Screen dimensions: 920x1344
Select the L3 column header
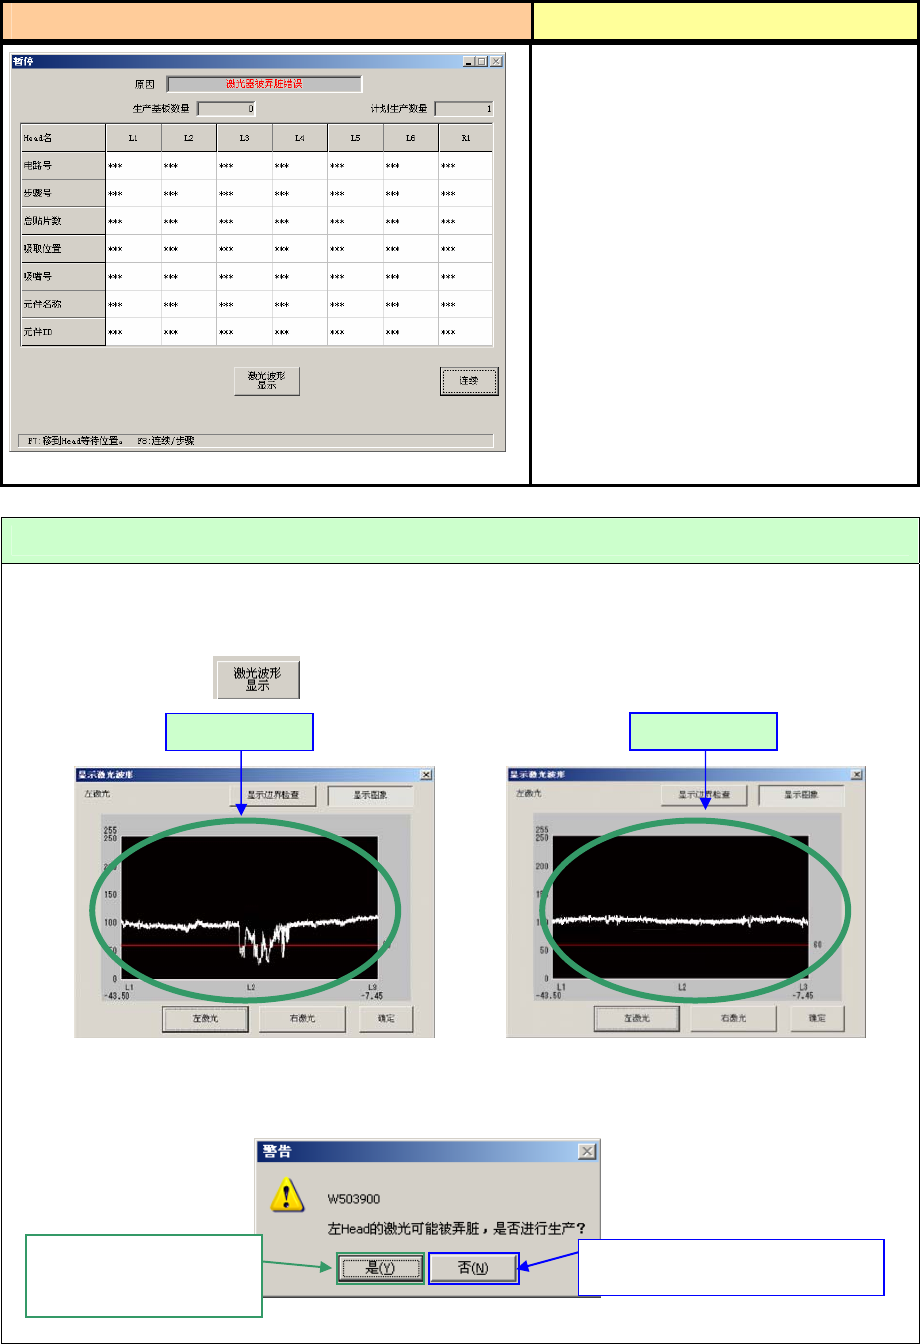(244, 137)
